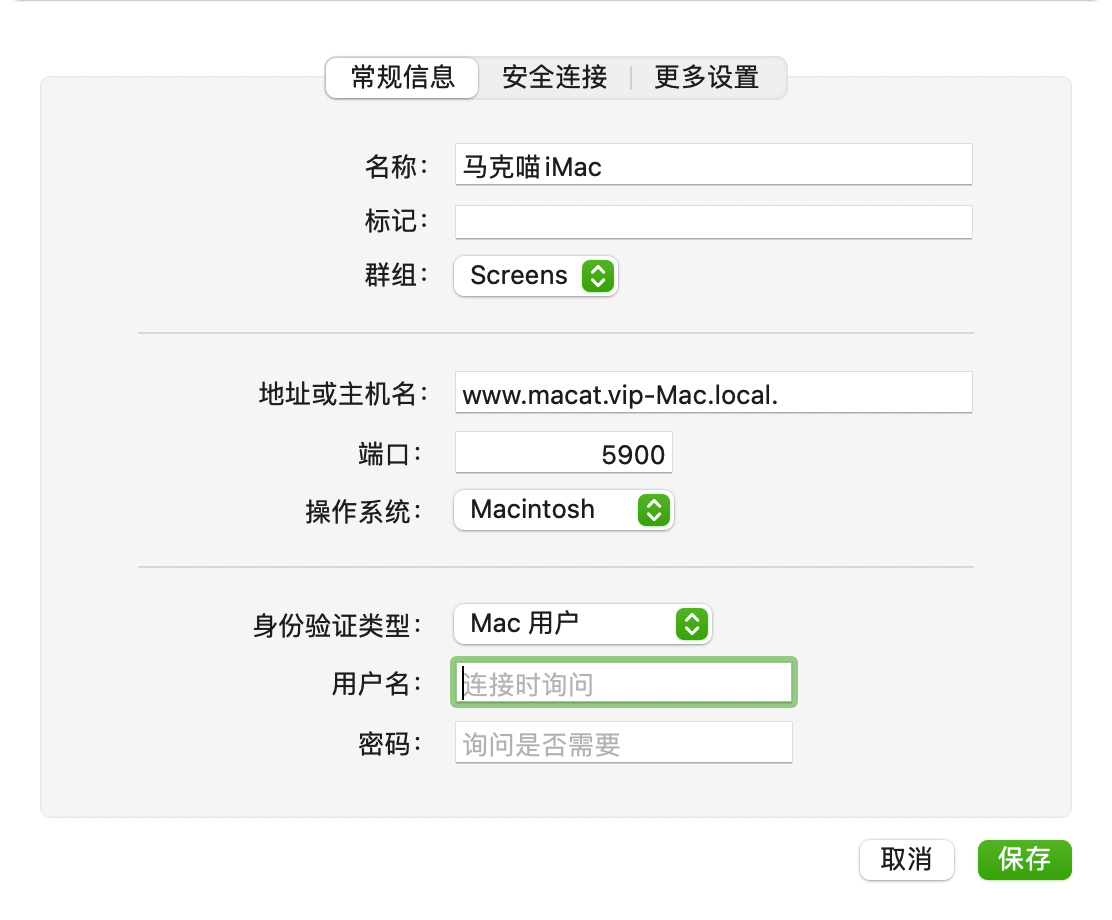Click the 用户名 input field
The image size is (1112, 920).
tap(624, 684)
